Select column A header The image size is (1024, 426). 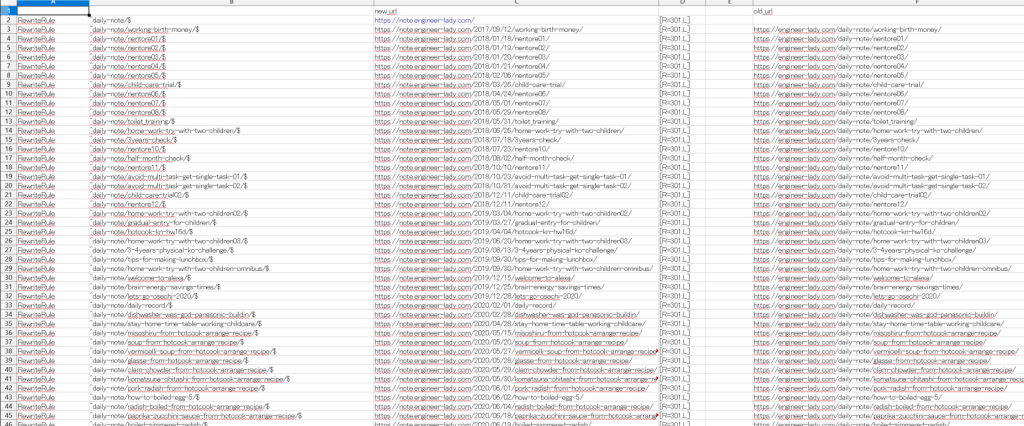point(53,3)
